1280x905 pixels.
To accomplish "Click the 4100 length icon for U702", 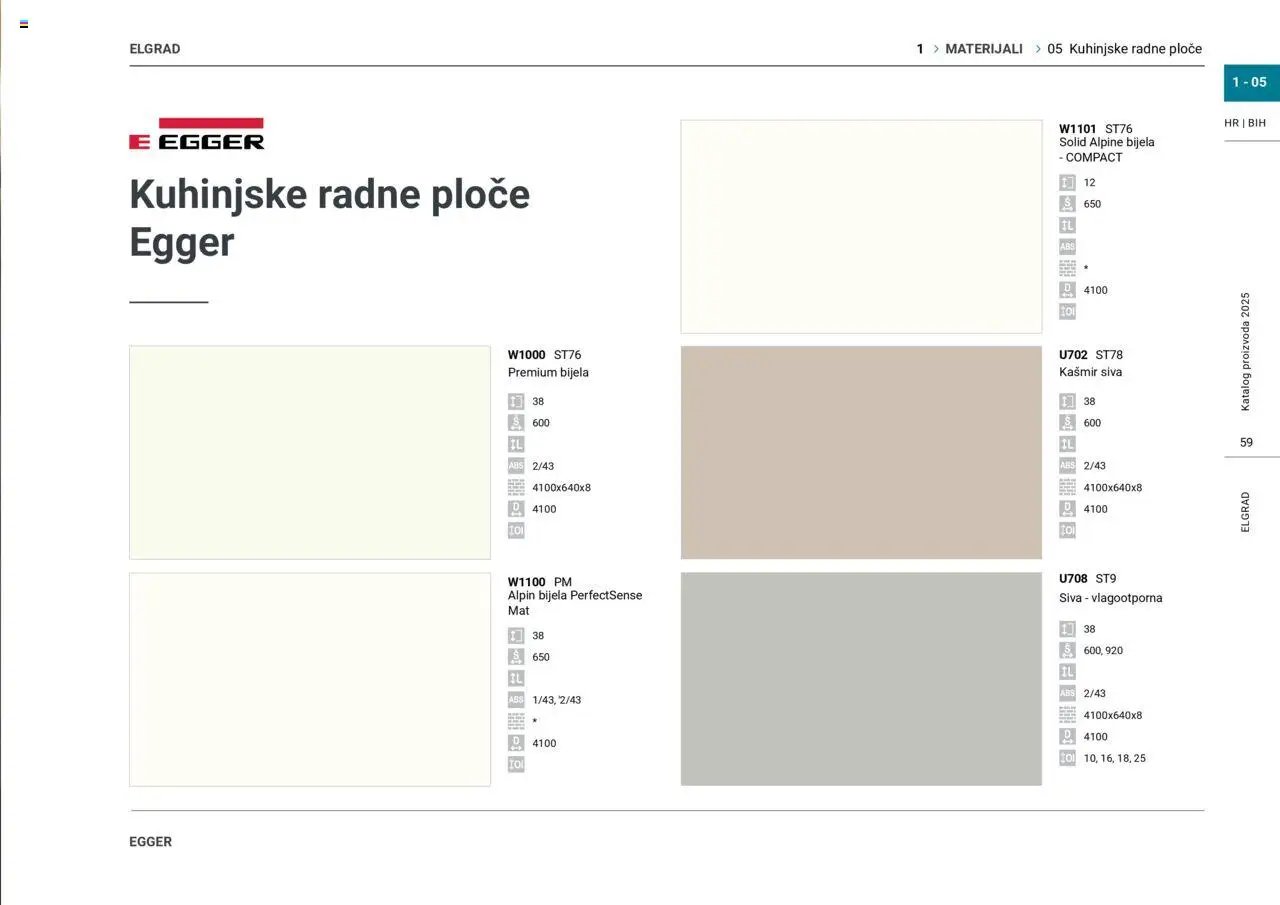I will pos(1067,509).
